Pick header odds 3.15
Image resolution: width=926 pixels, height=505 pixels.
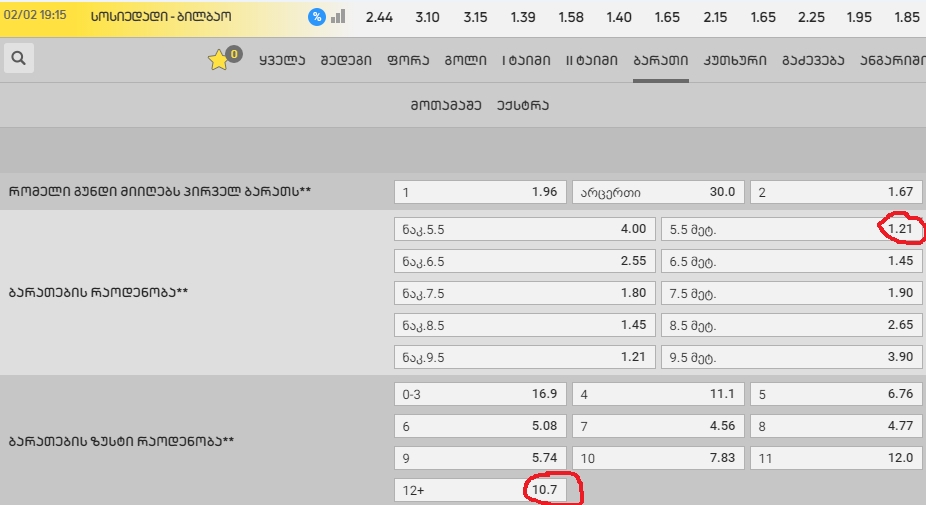(x=475, y=17)
